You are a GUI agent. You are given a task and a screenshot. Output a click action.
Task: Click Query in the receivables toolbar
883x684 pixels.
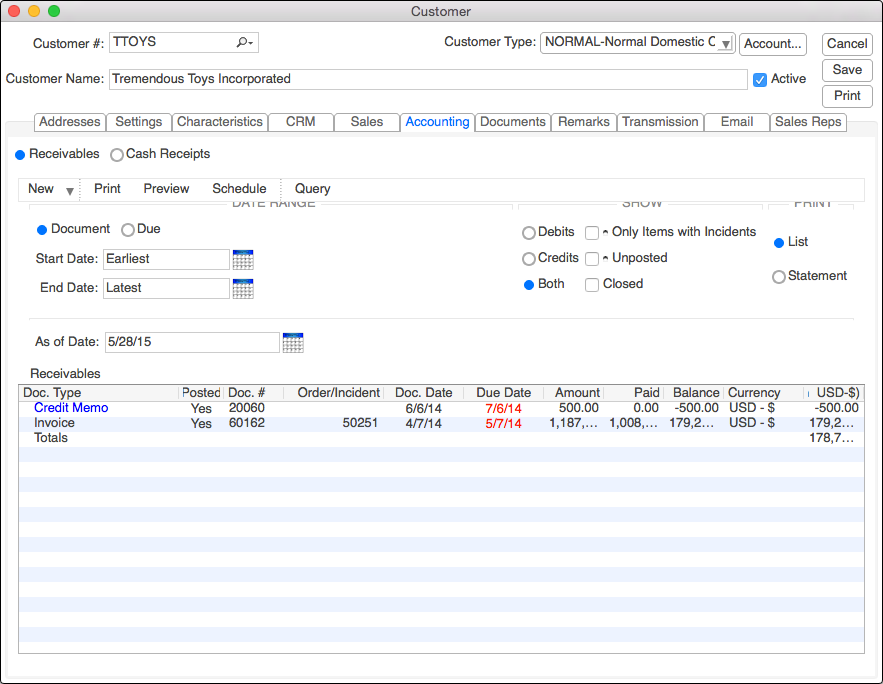312,189
